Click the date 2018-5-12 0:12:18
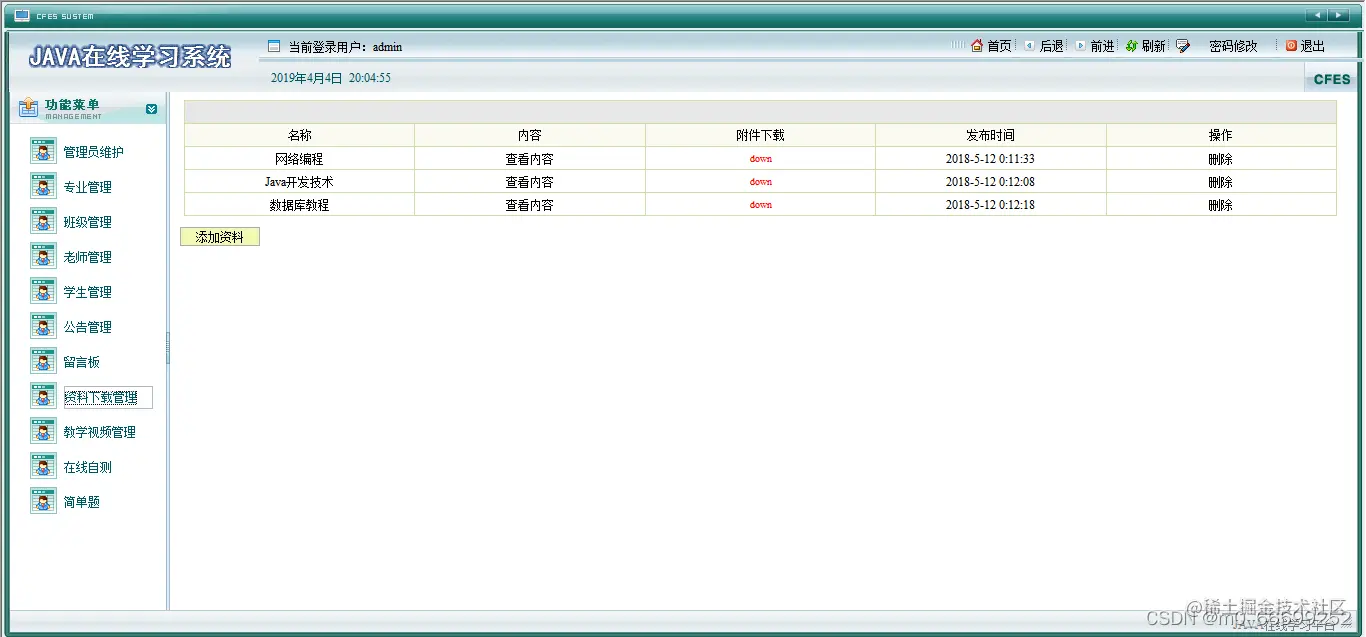The height and width of the screenshot is (637, 1366). [990, 205]
